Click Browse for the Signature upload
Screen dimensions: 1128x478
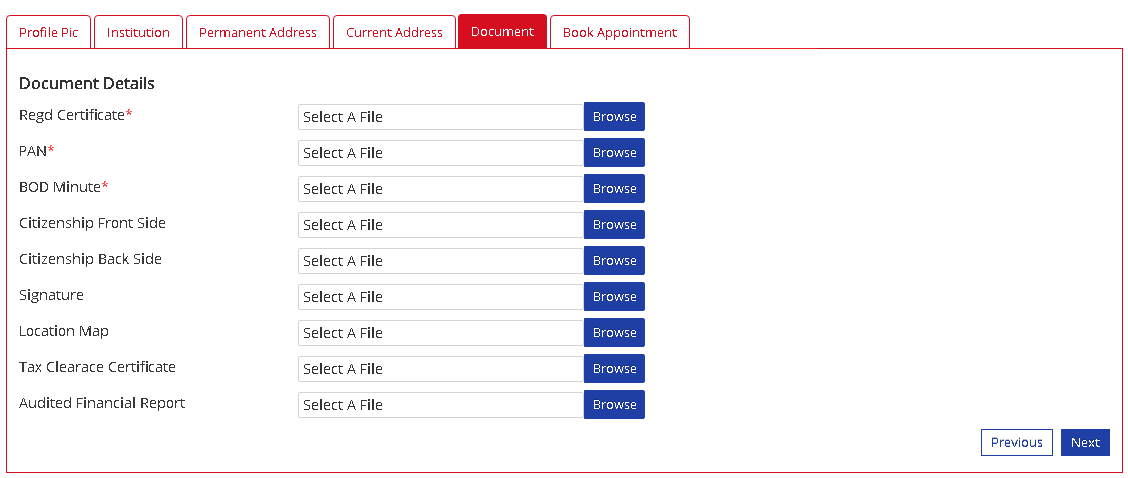(614, 297)
